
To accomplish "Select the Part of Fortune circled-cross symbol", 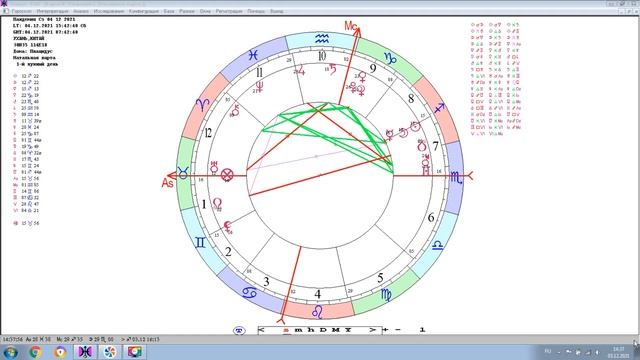I will 227,176.
